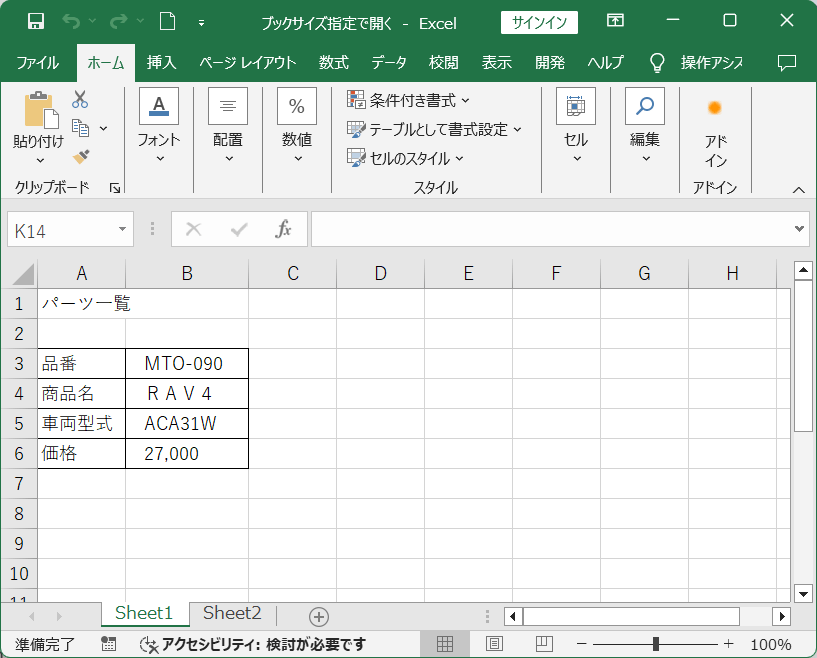The image size is (817, 658).
Task: Select row 5 header
Action: [x=19, y=424]
